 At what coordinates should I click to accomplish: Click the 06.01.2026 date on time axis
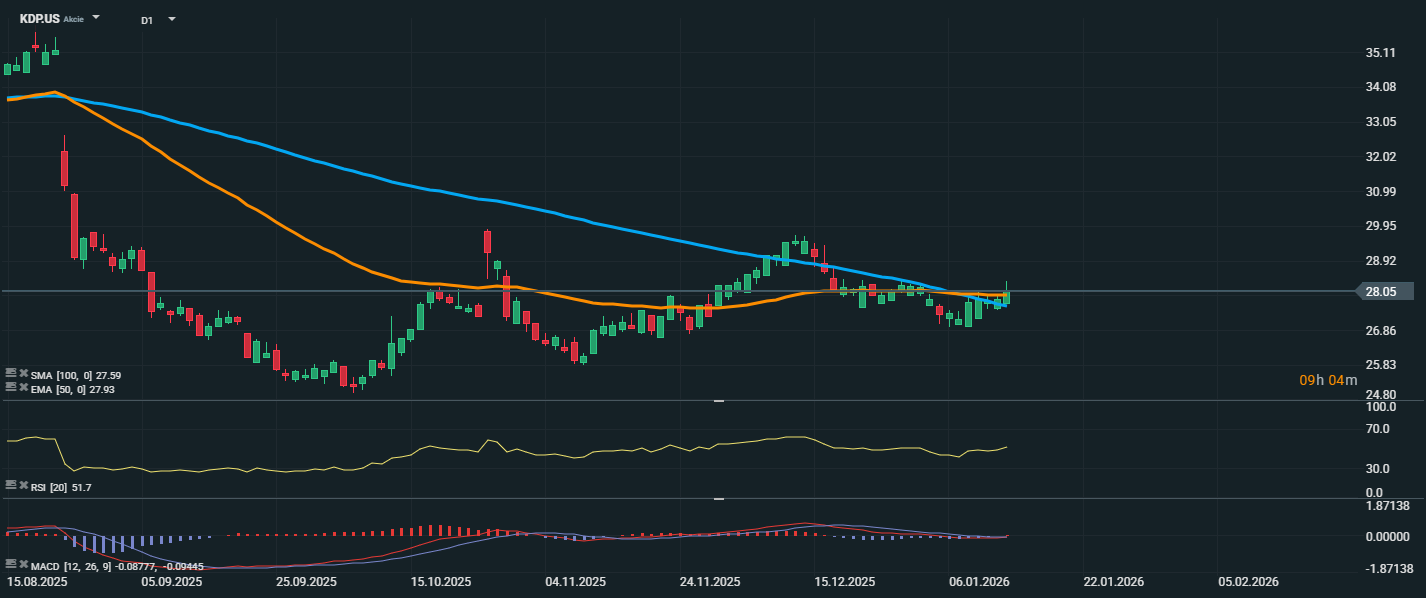976,581
